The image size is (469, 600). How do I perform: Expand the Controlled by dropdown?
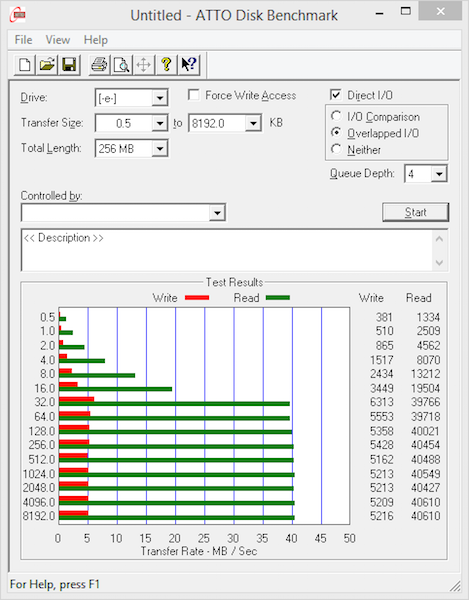[217, 213]
